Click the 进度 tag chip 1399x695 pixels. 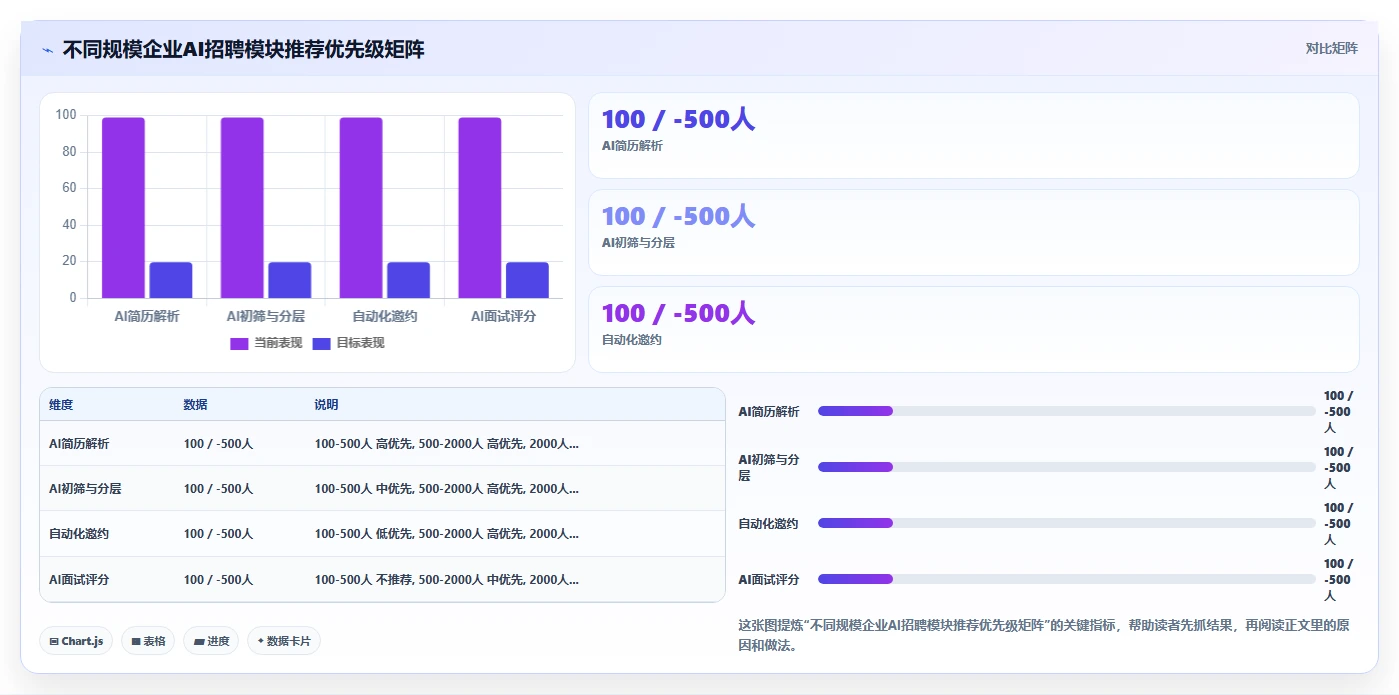coord(211,641)
